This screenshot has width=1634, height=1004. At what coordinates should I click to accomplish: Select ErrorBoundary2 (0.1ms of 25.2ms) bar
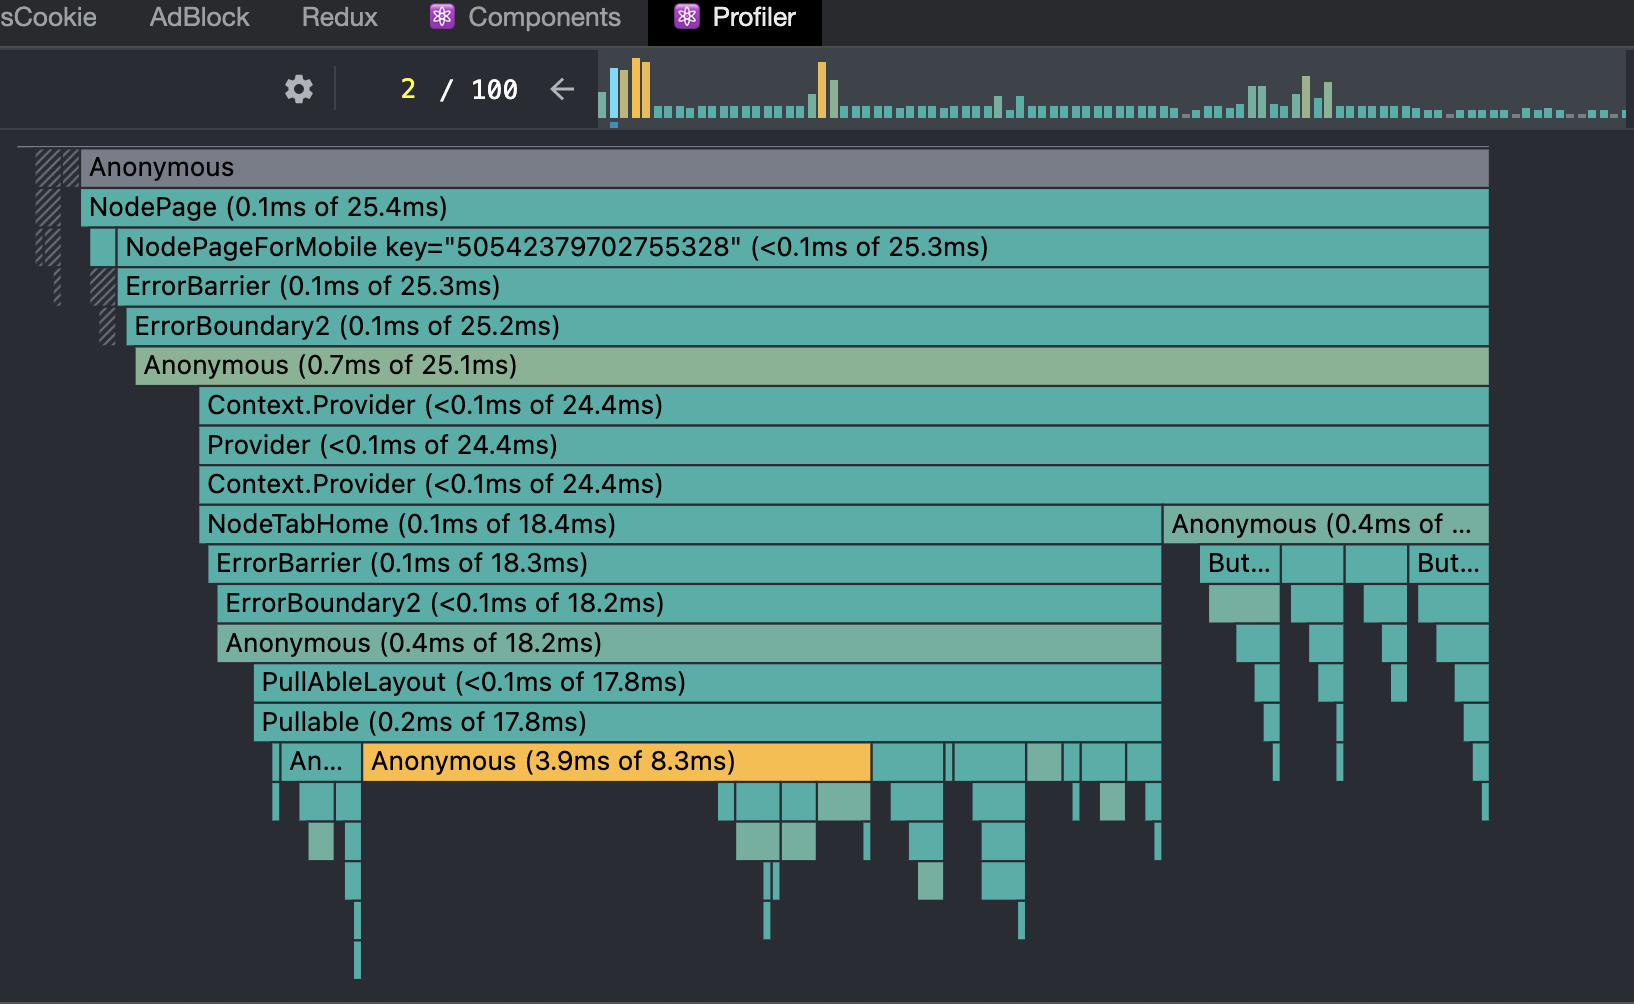pos(807,326)
